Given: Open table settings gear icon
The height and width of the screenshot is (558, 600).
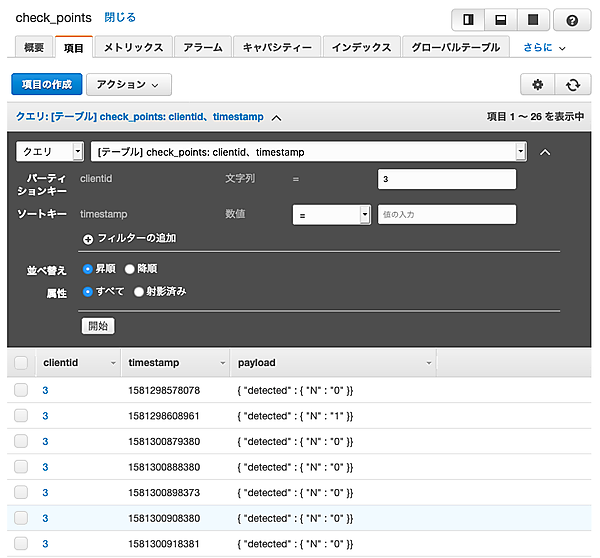Looking at the screenshot, I should tap(538, 85).
